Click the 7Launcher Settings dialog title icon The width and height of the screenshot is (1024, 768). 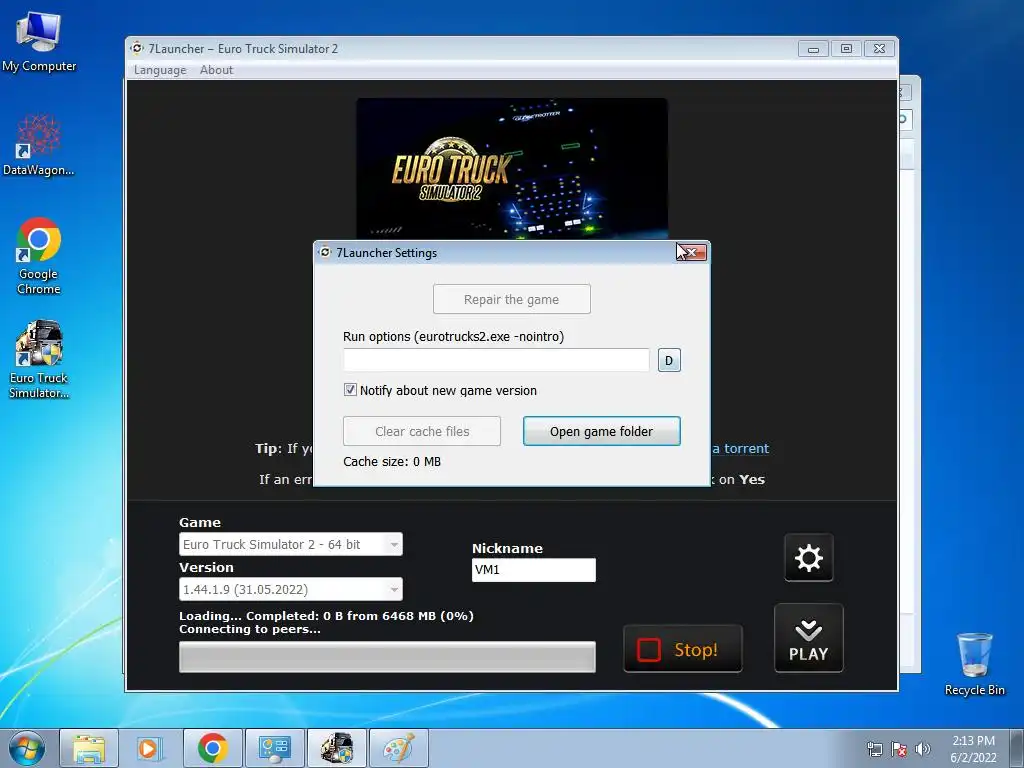(x=325, y=252)
